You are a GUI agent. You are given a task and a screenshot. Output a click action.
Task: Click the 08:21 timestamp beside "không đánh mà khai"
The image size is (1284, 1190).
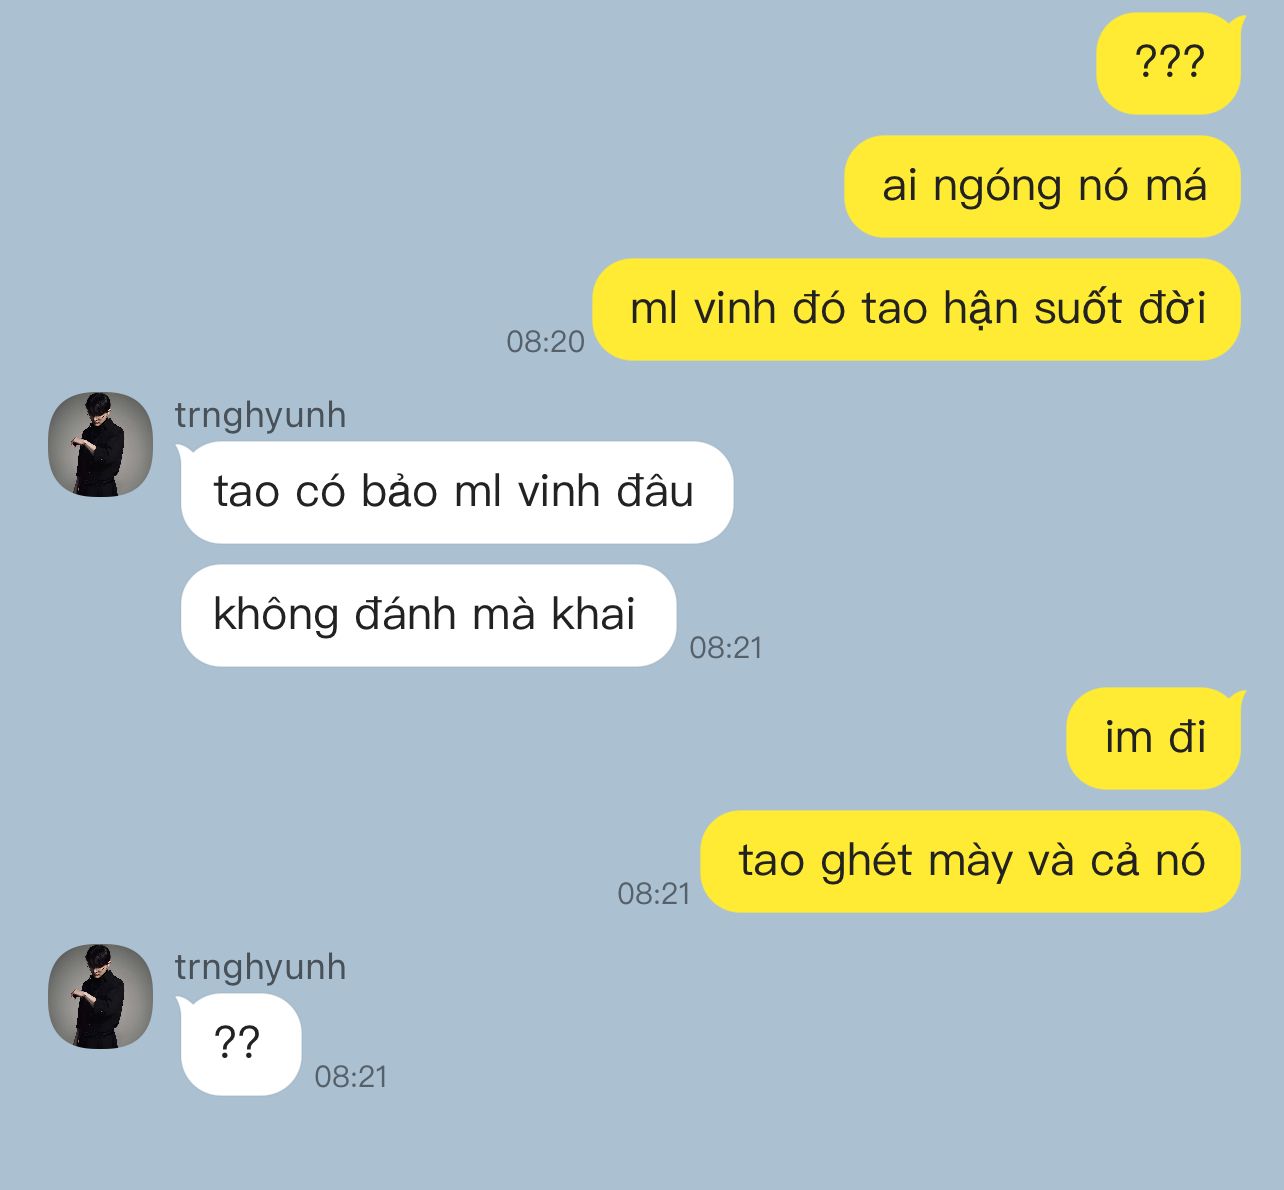[726, 648]
